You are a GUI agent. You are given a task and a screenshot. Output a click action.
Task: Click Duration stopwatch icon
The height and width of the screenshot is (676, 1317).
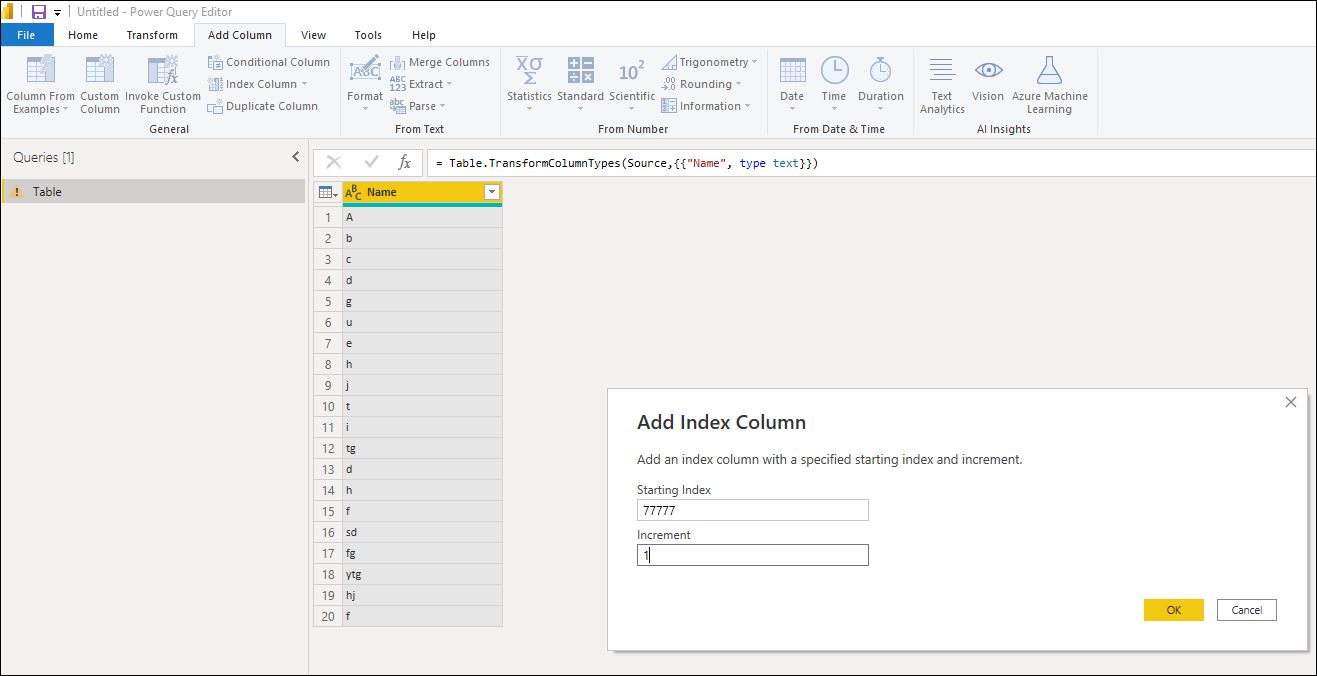[880, 70]
